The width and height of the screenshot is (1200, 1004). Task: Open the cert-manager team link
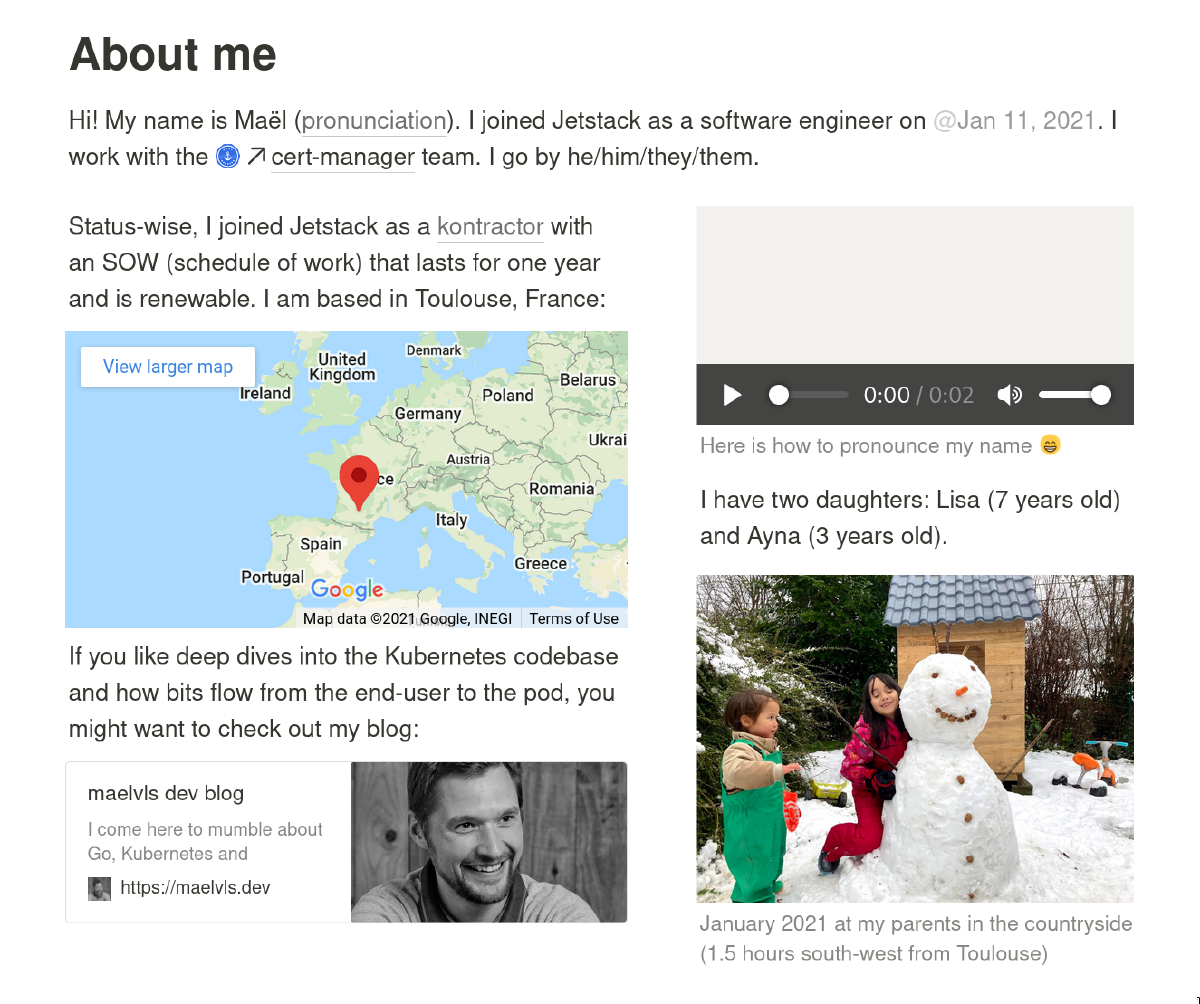pyautogui.click(x=342, y=157)
